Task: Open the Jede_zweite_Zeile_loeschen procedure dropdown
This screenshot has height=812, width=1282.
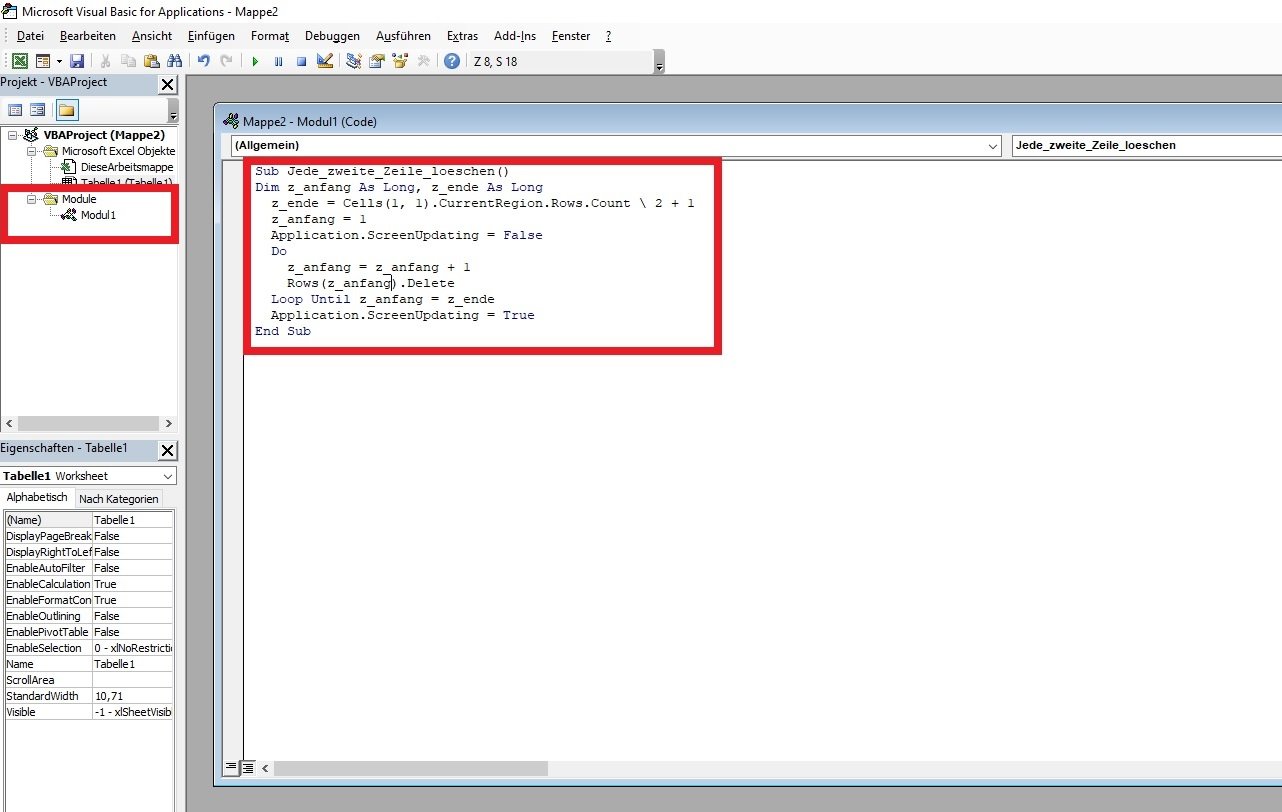Action: 1146,146
